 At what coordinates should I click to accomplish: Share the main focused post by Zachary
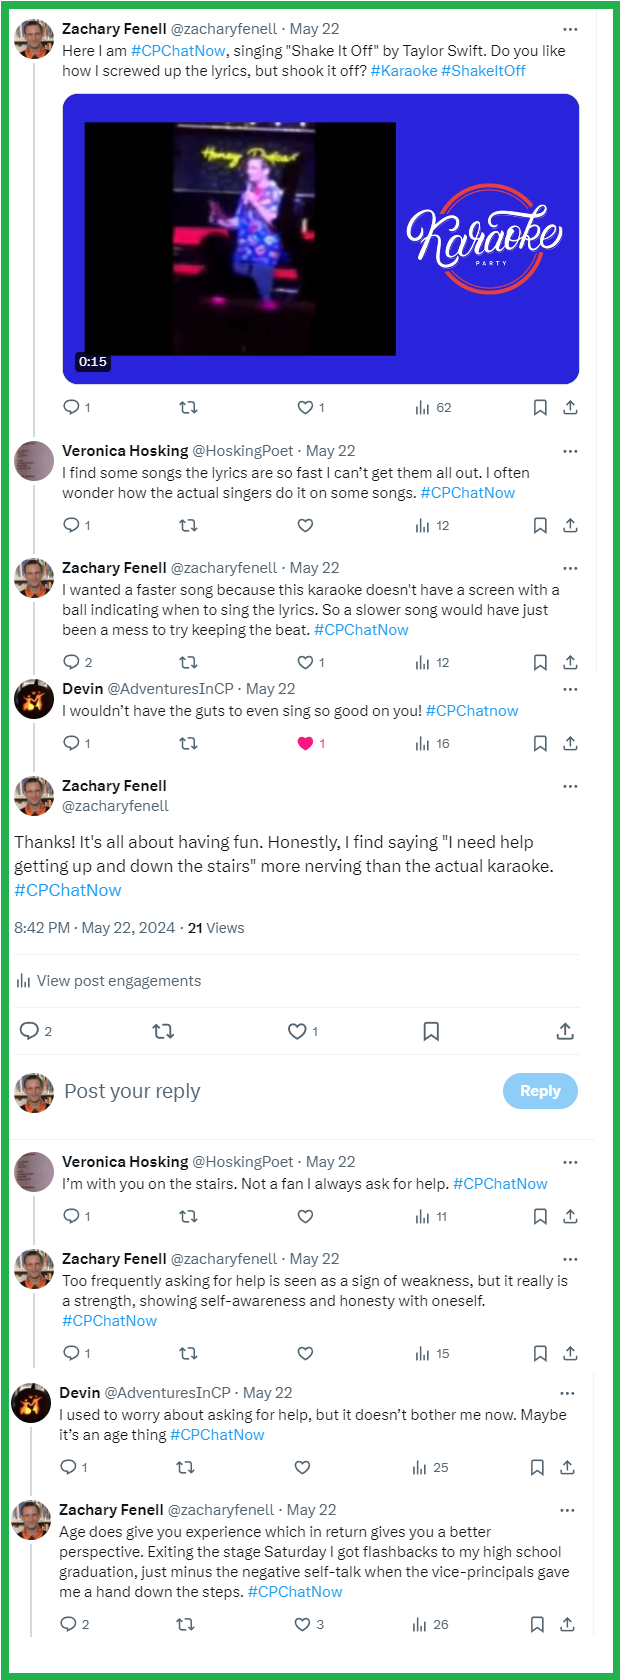(x=565, y=1031)
